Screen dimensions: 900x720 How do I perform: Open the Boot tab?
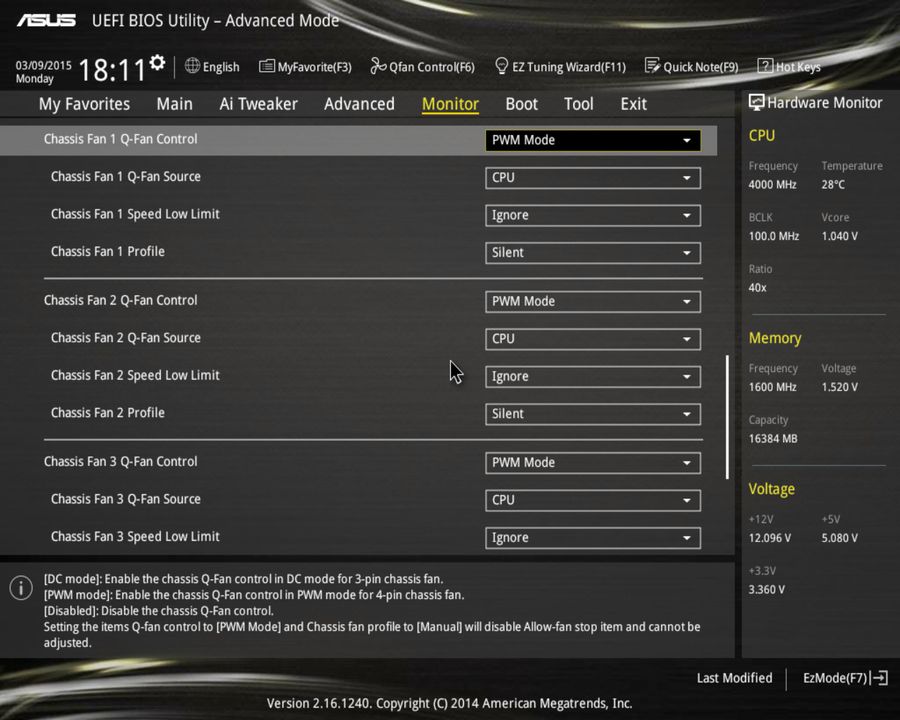pyautogui.click(x=521, y=103)
